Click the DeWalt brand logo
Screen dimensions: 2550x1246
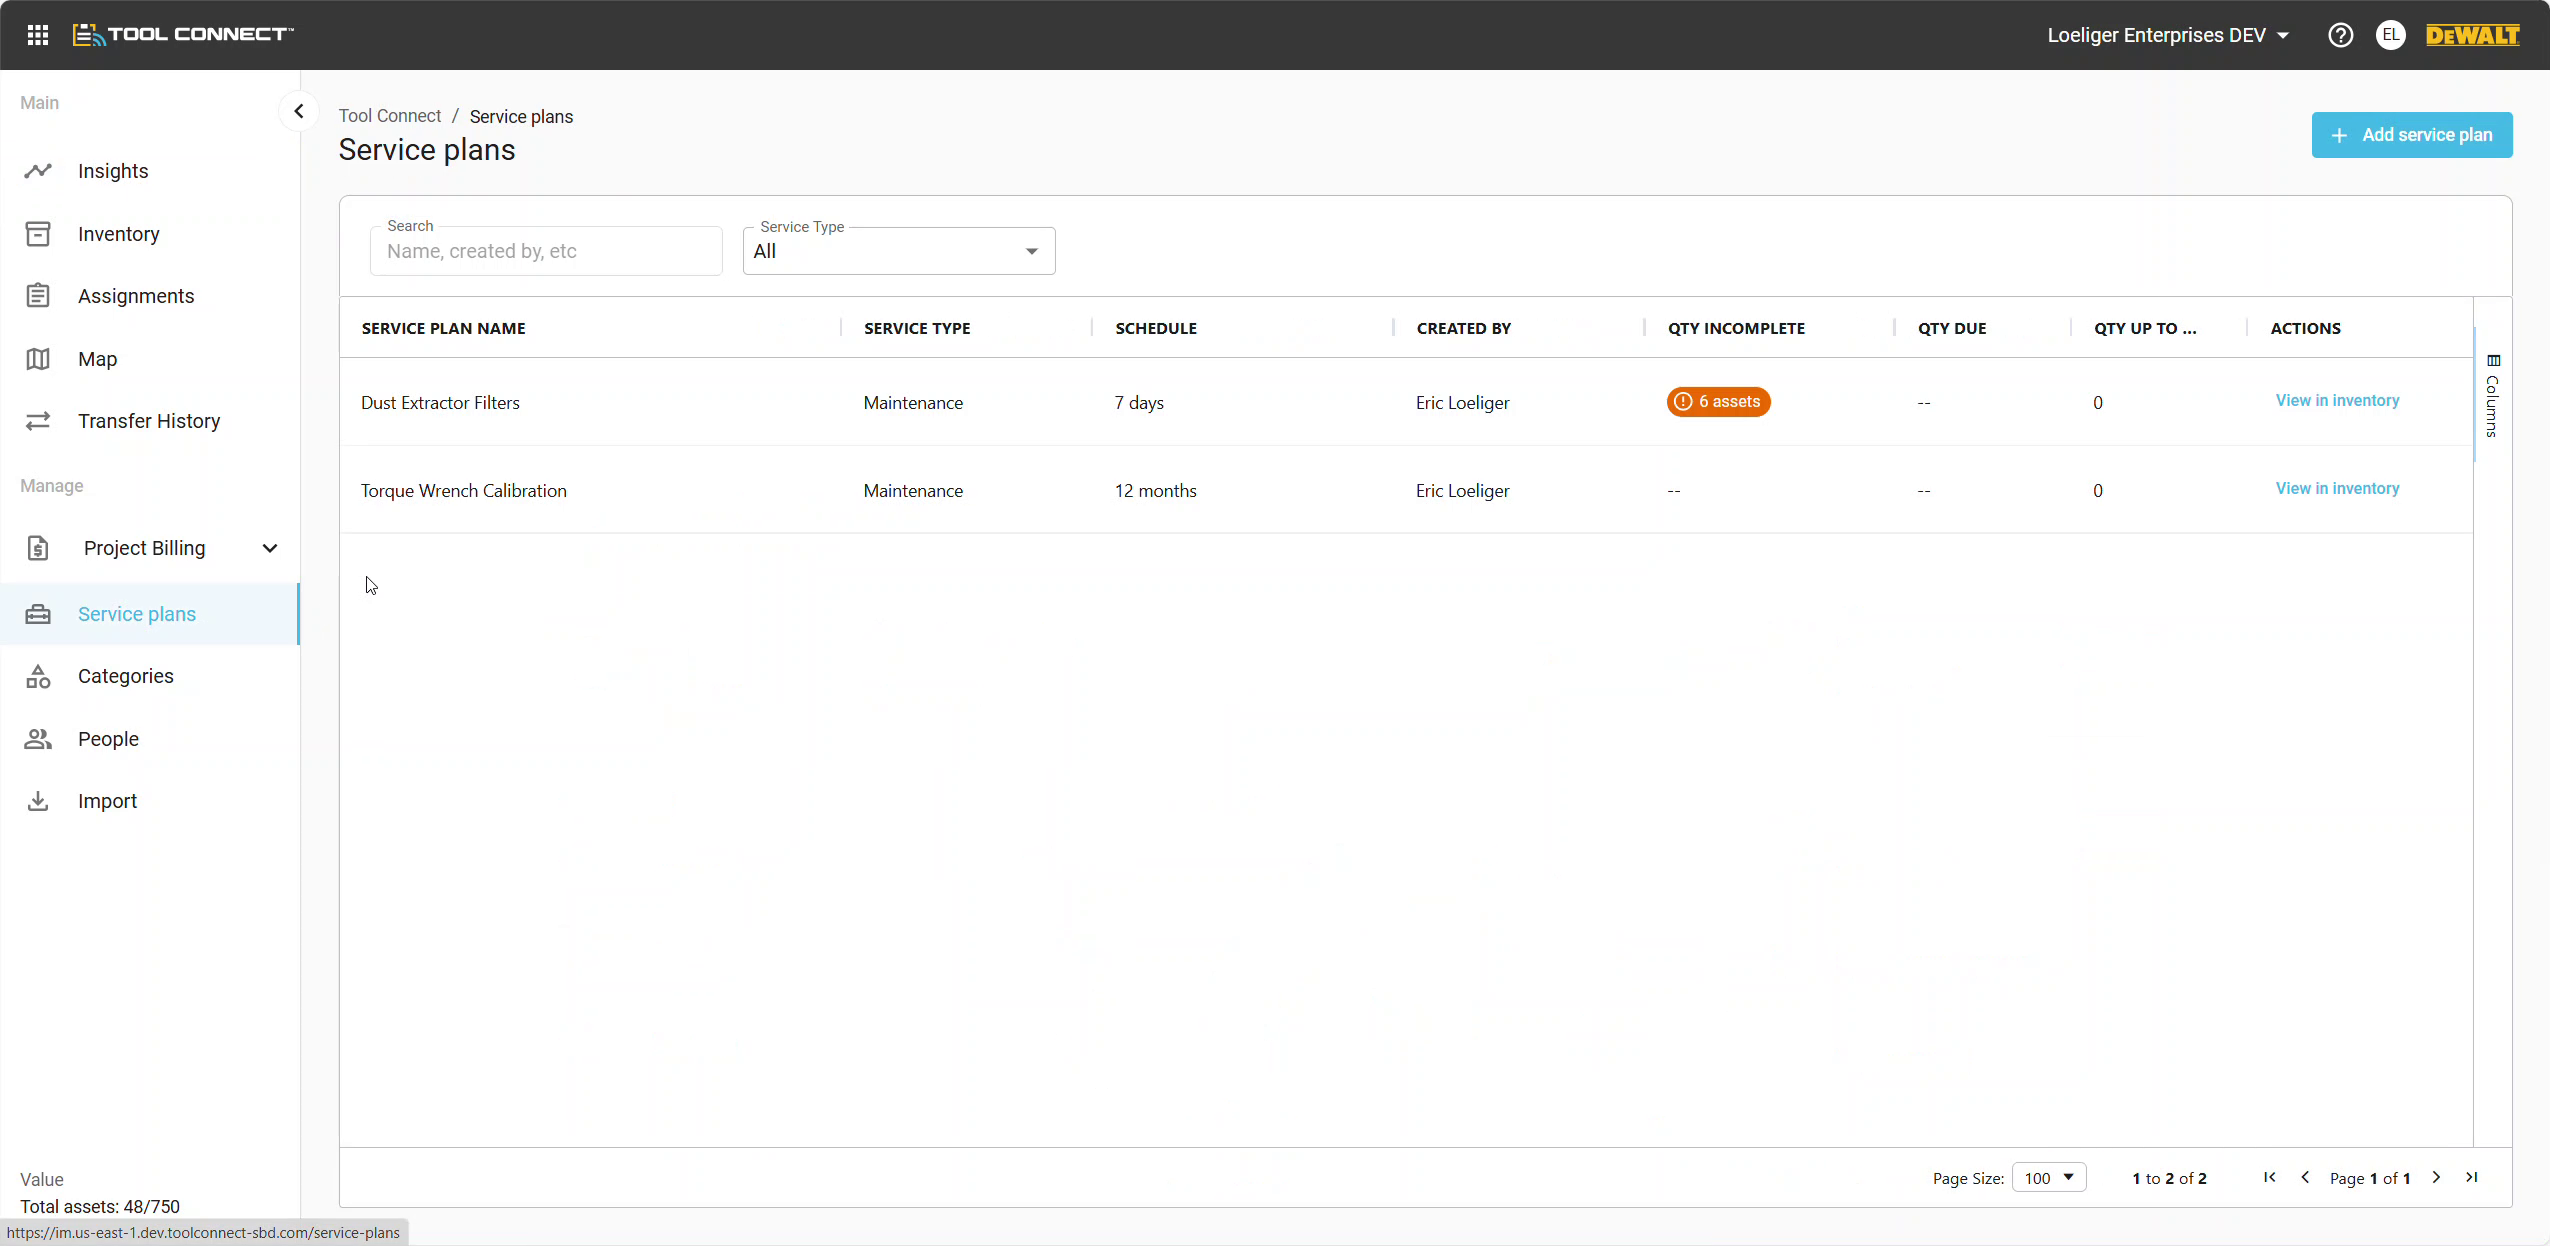2472,35
